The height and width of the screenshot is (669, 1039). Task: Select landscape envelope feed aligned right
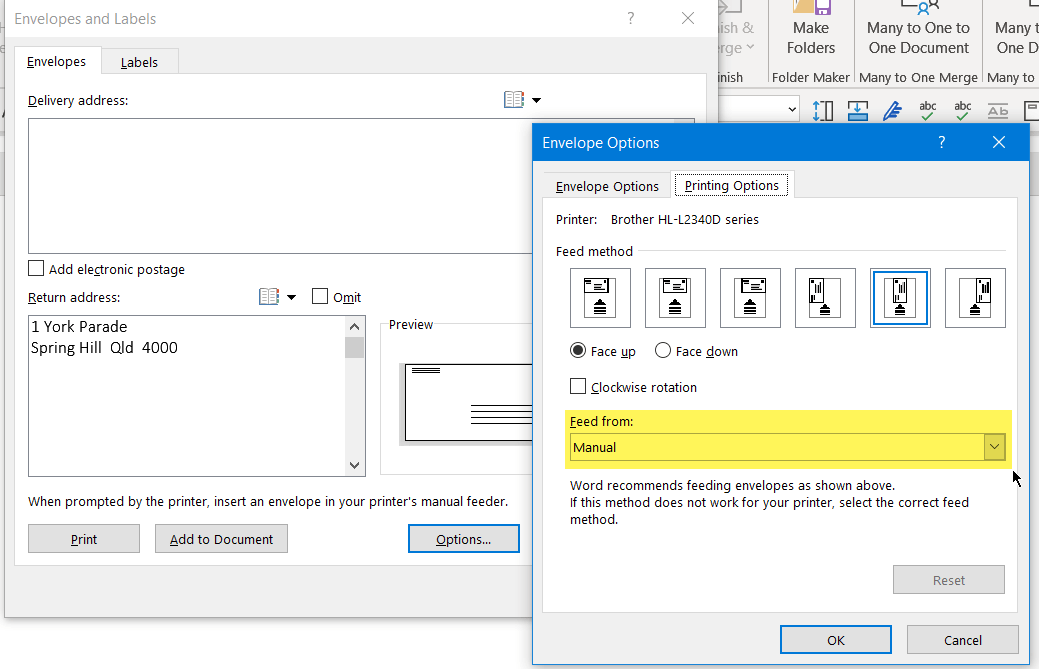(750, 297)
